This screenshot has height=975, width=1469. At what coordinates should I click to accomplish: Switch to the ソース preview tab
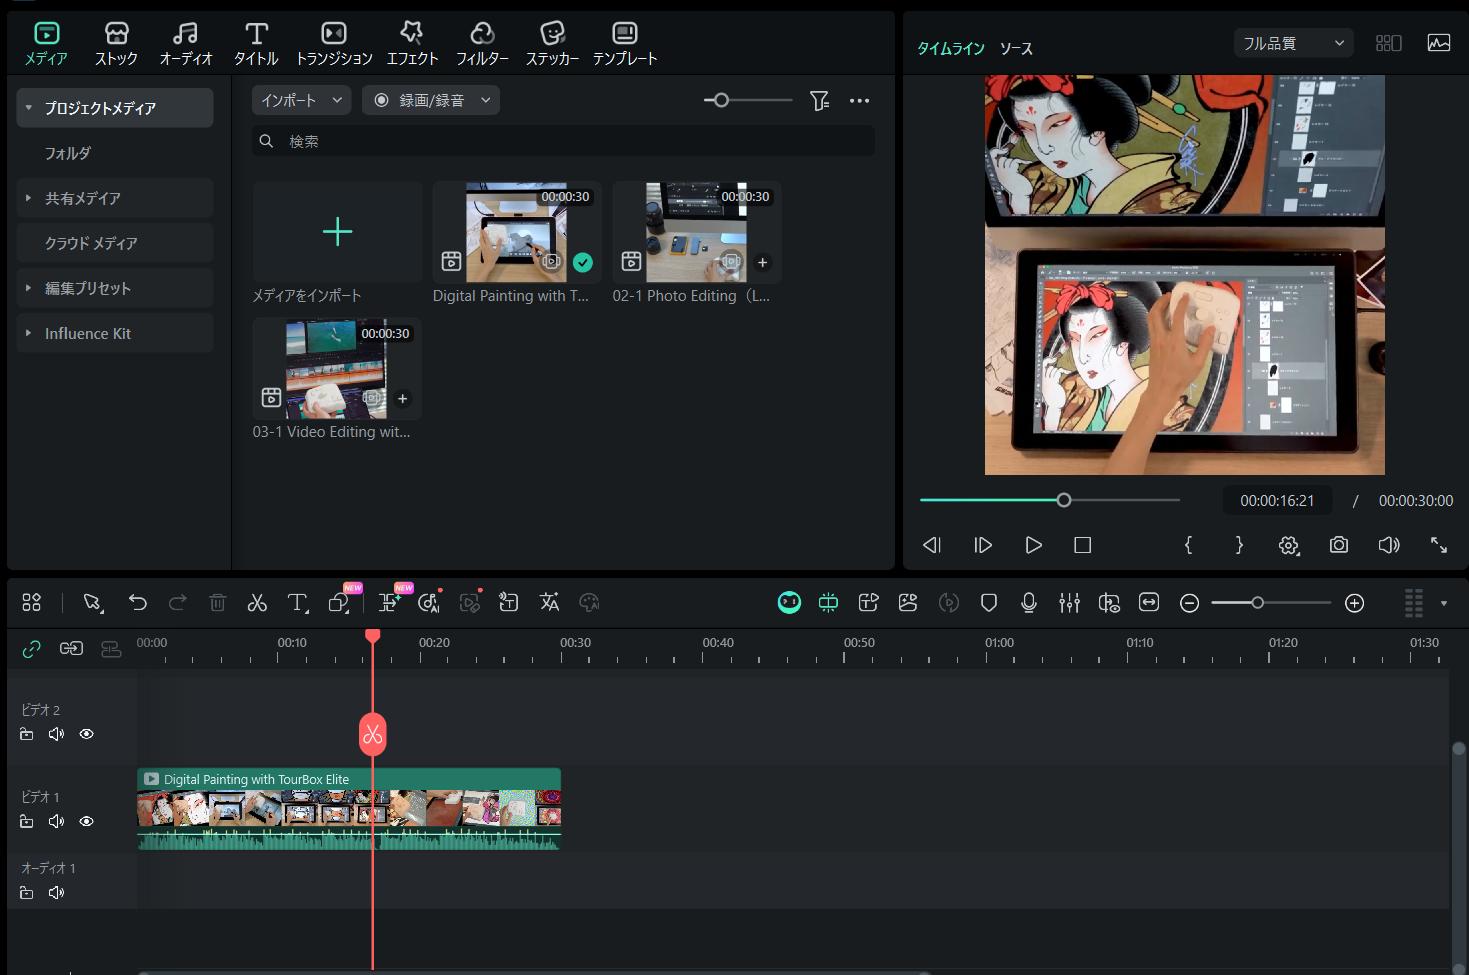coord(1016,48)
